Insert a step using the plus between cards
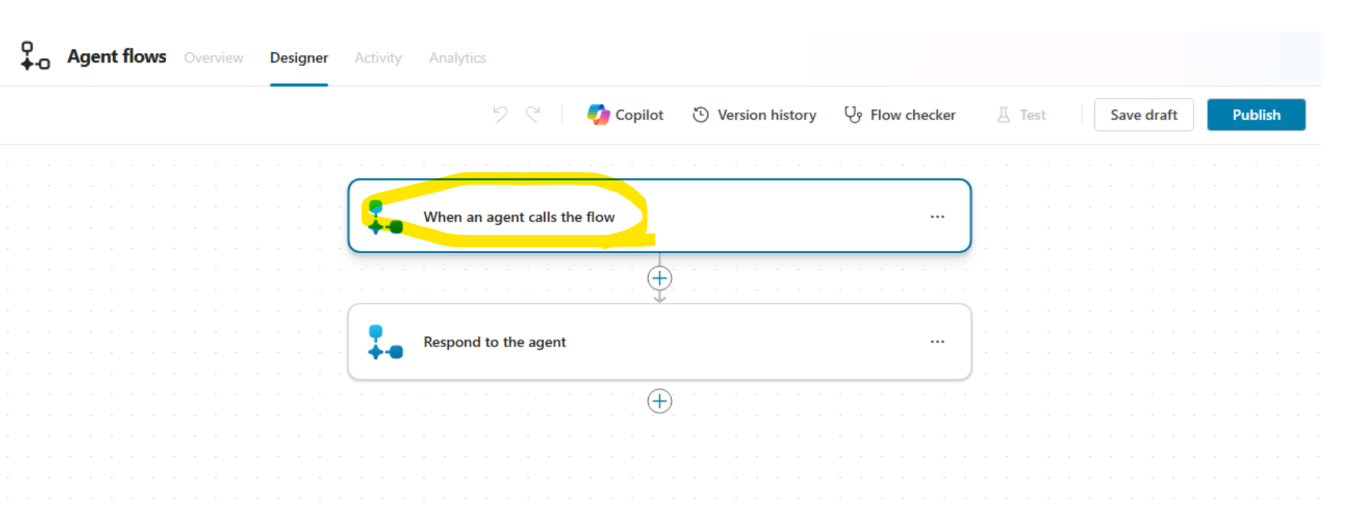 click(x=659, y=278)
